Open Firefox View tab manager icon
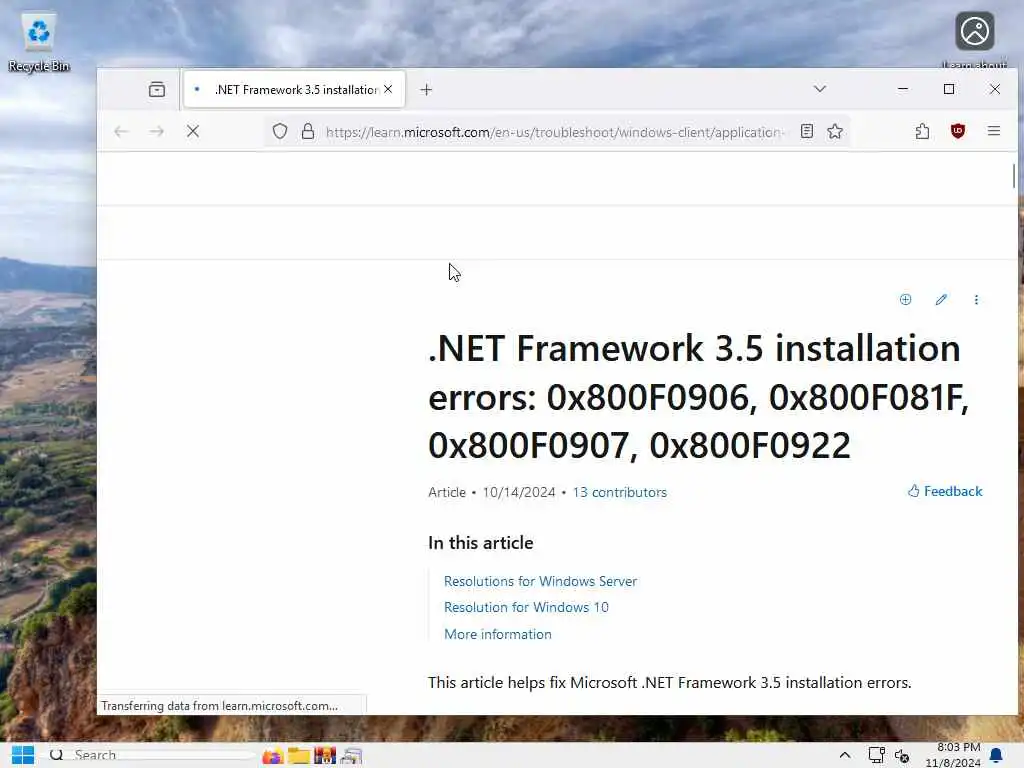The image size is (1024, 768). (157, 89)
